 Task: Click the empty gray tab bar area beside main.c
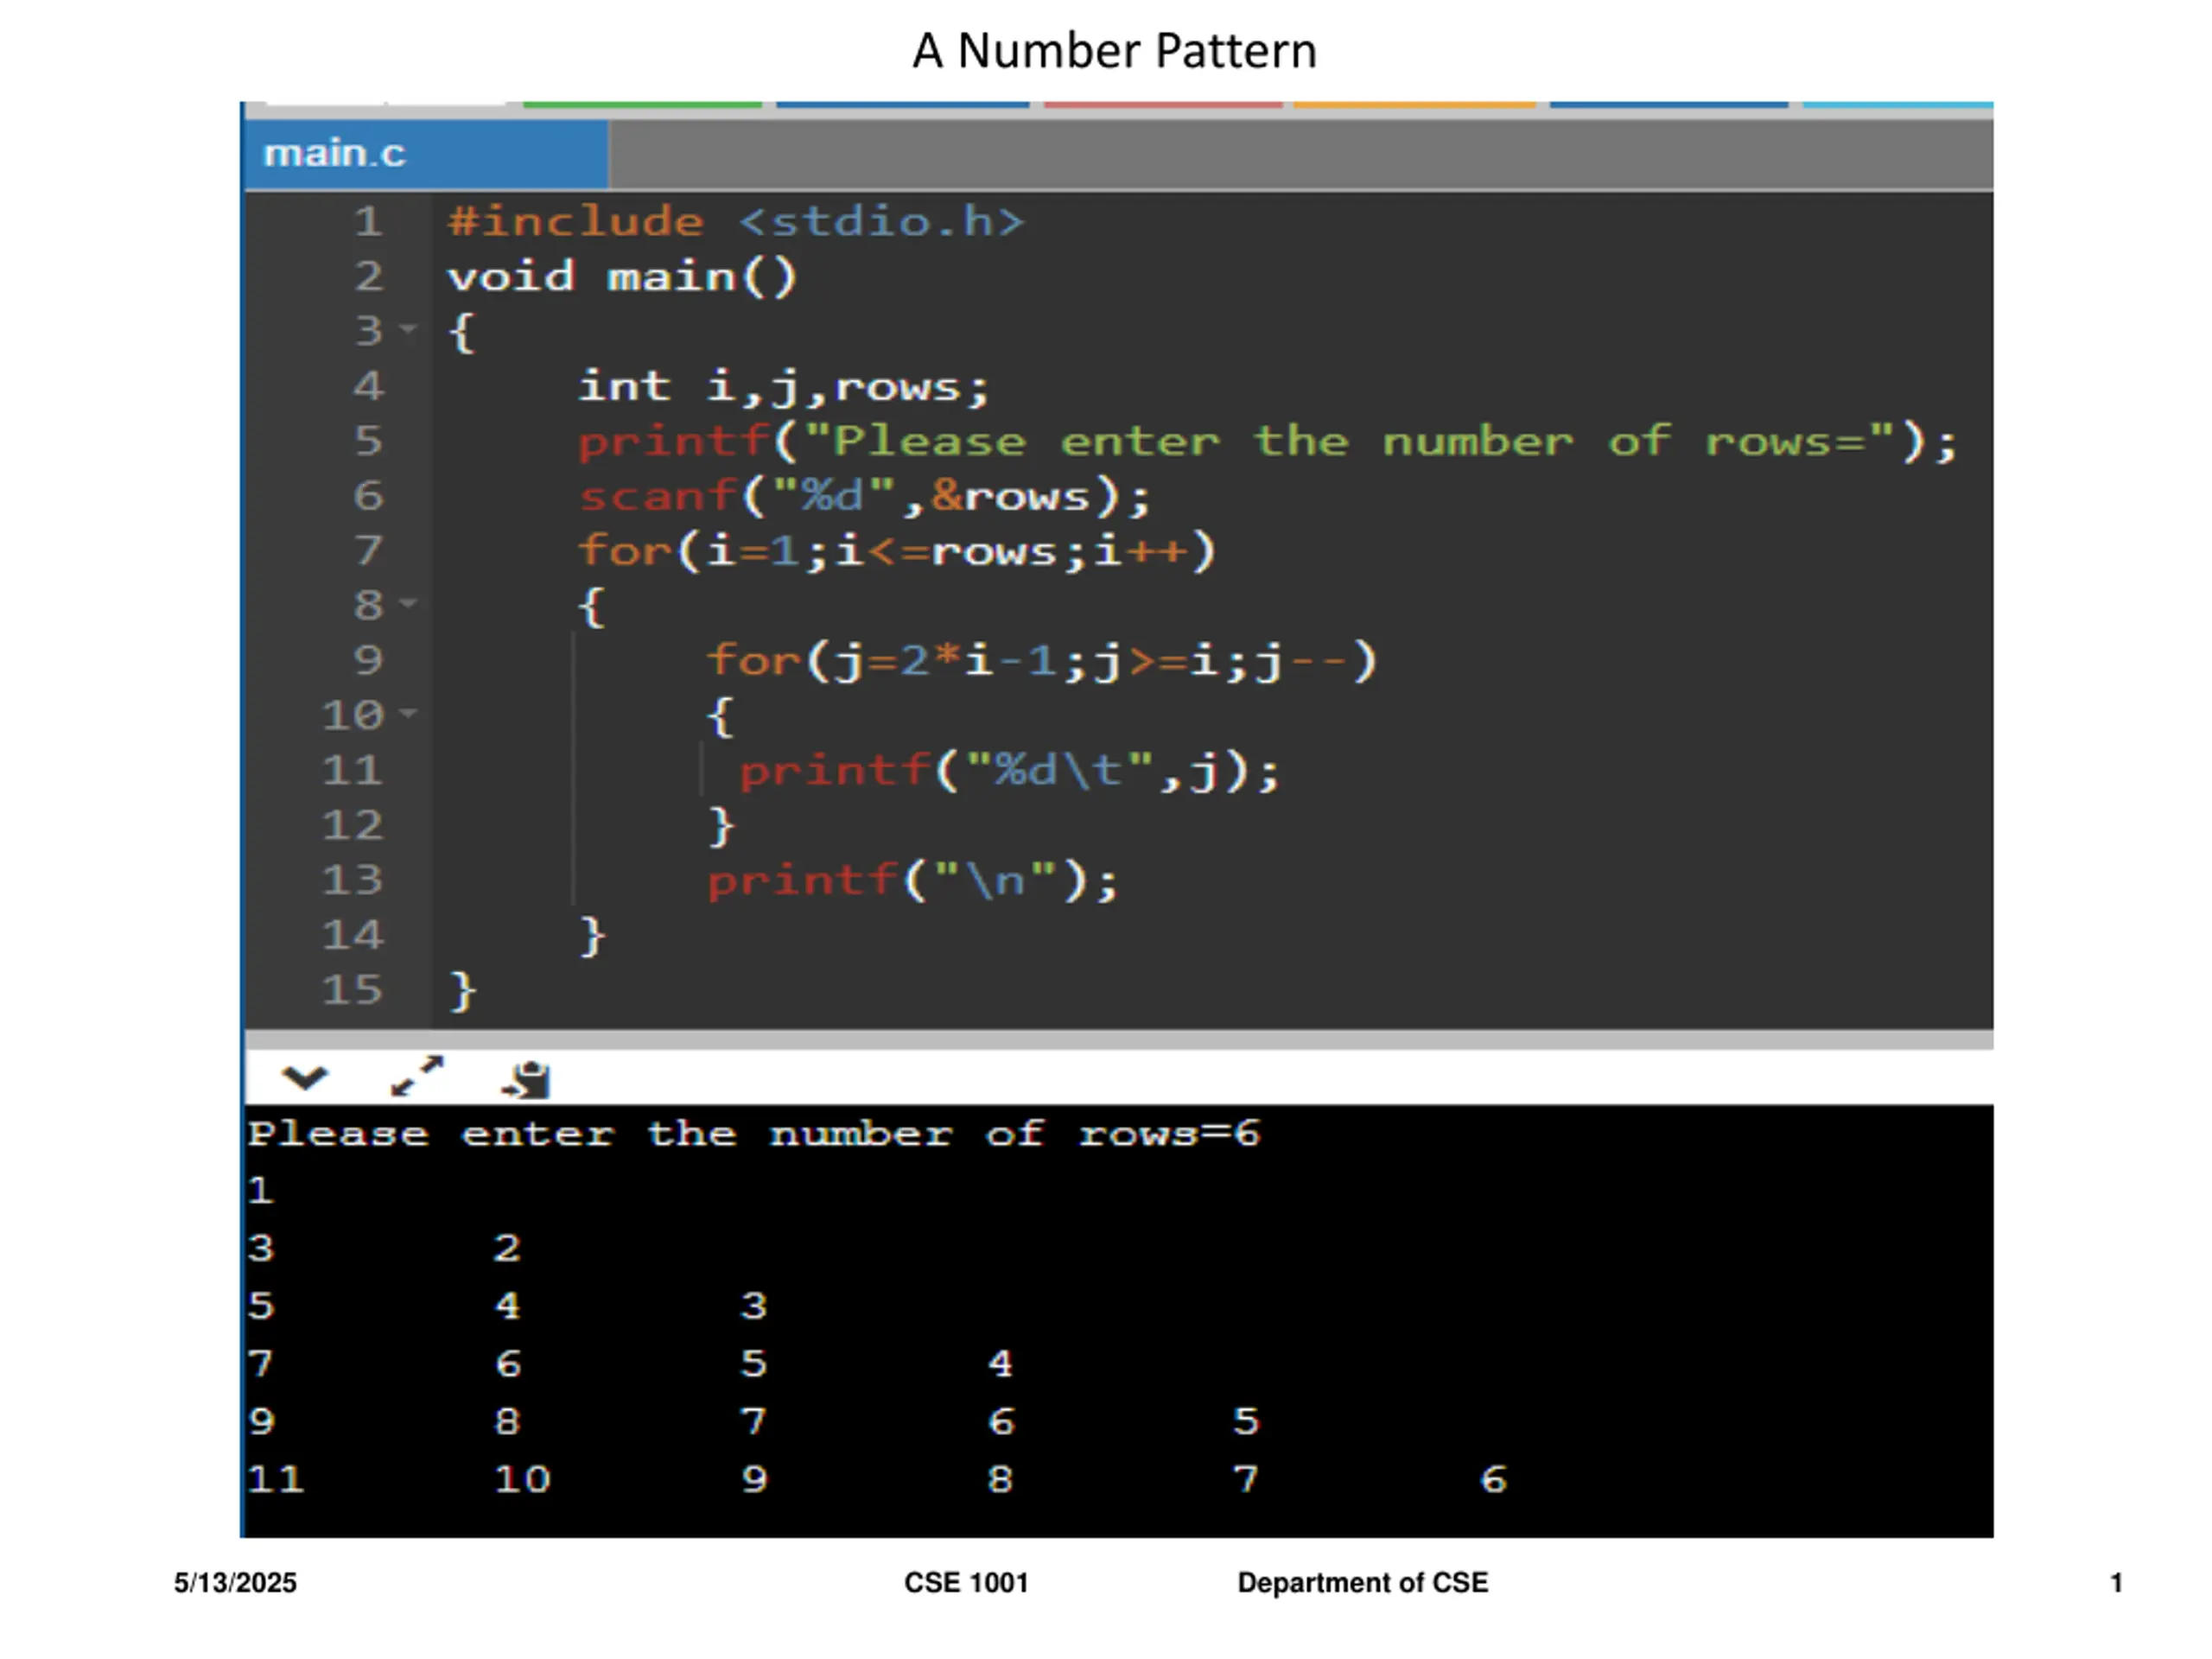1300,154
